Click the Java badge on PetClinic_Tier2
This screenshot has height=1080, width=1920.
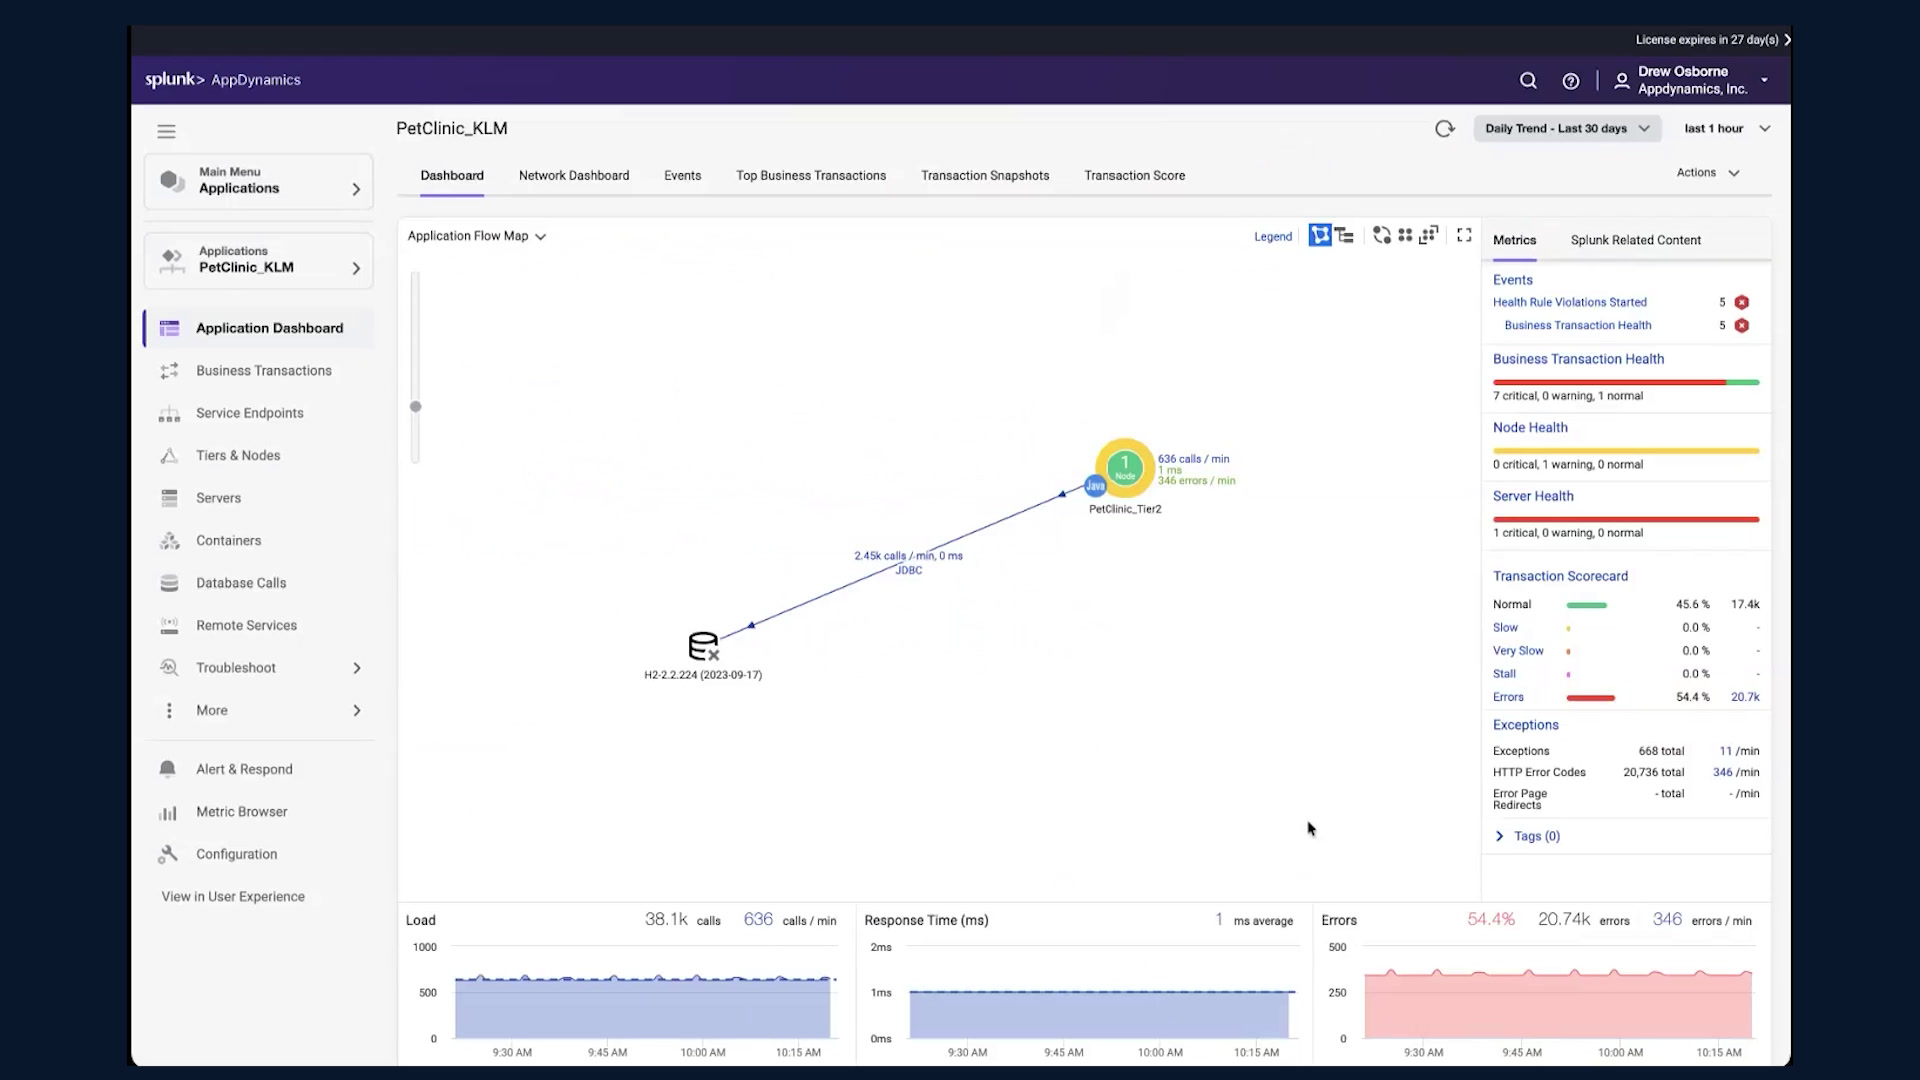tap(1095, 486)
